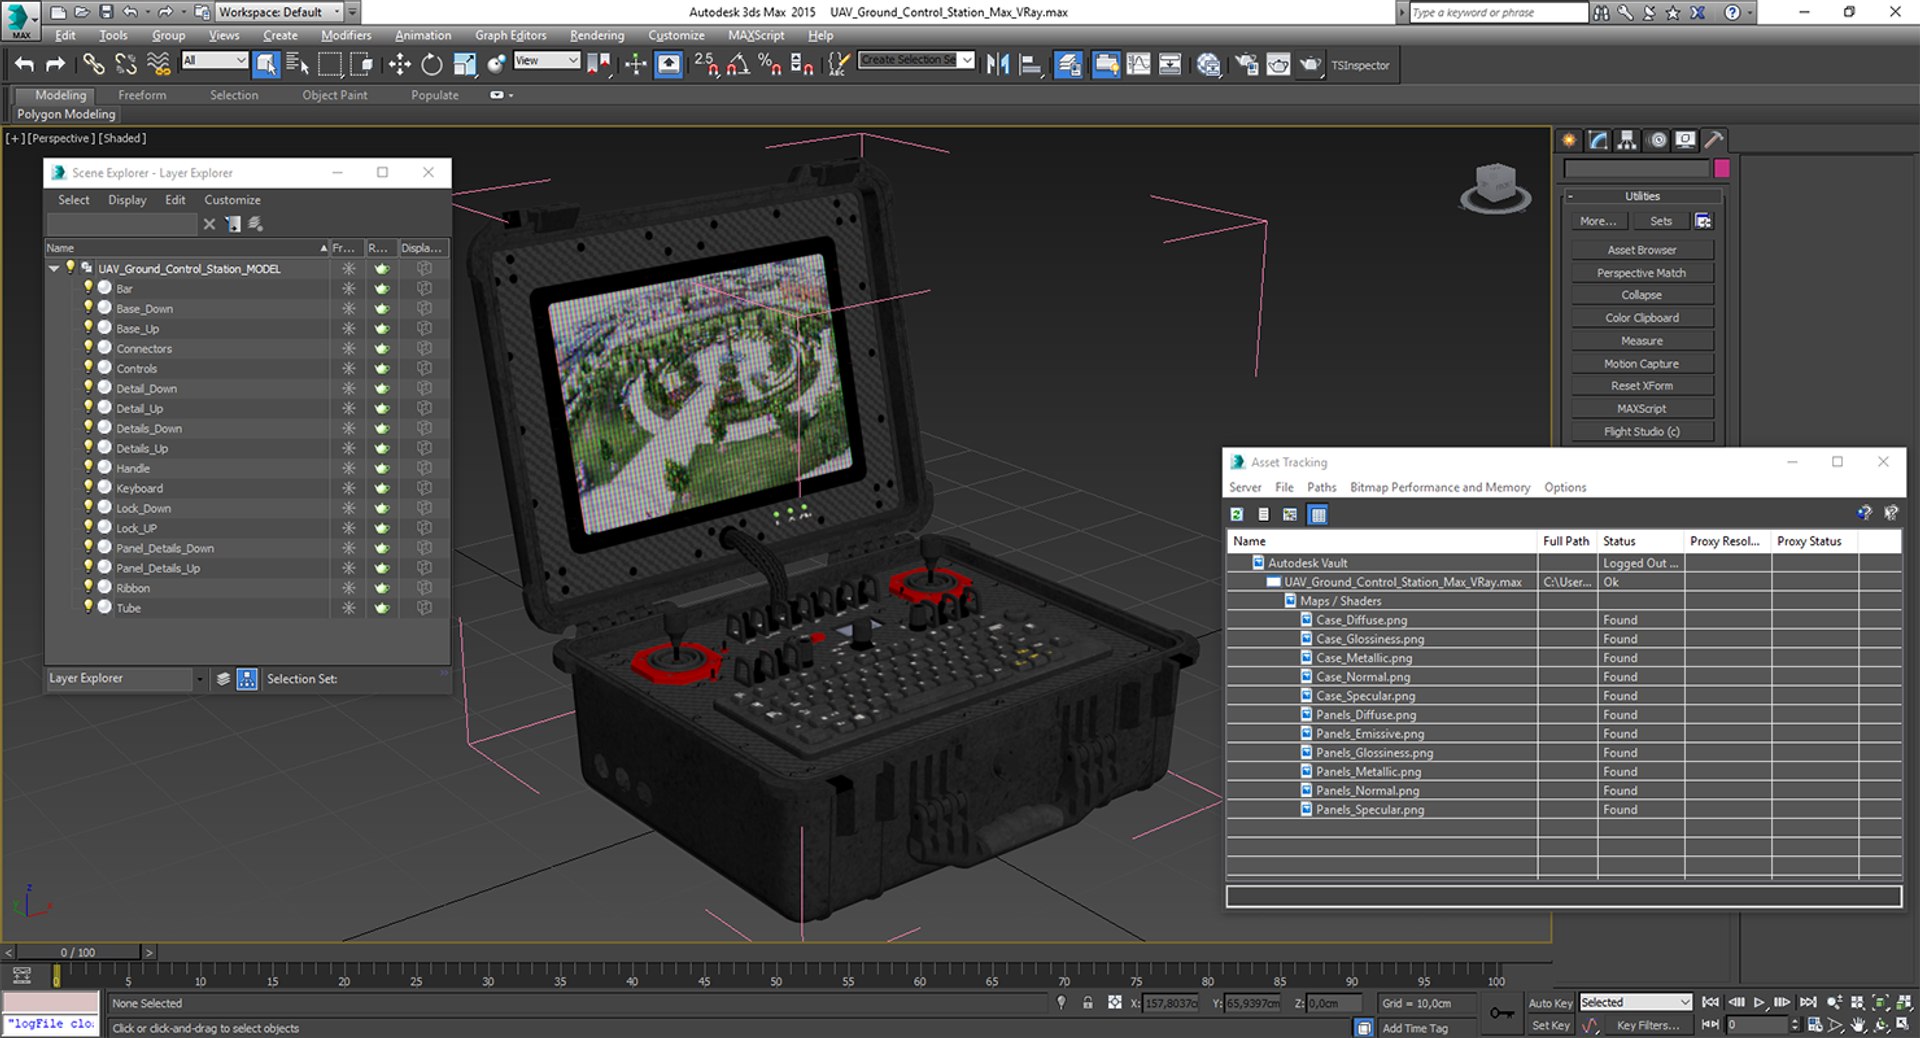This screenshot has width=1920, height=1038.
Task: Activate the Select Object tool
Action: (266, 65)
